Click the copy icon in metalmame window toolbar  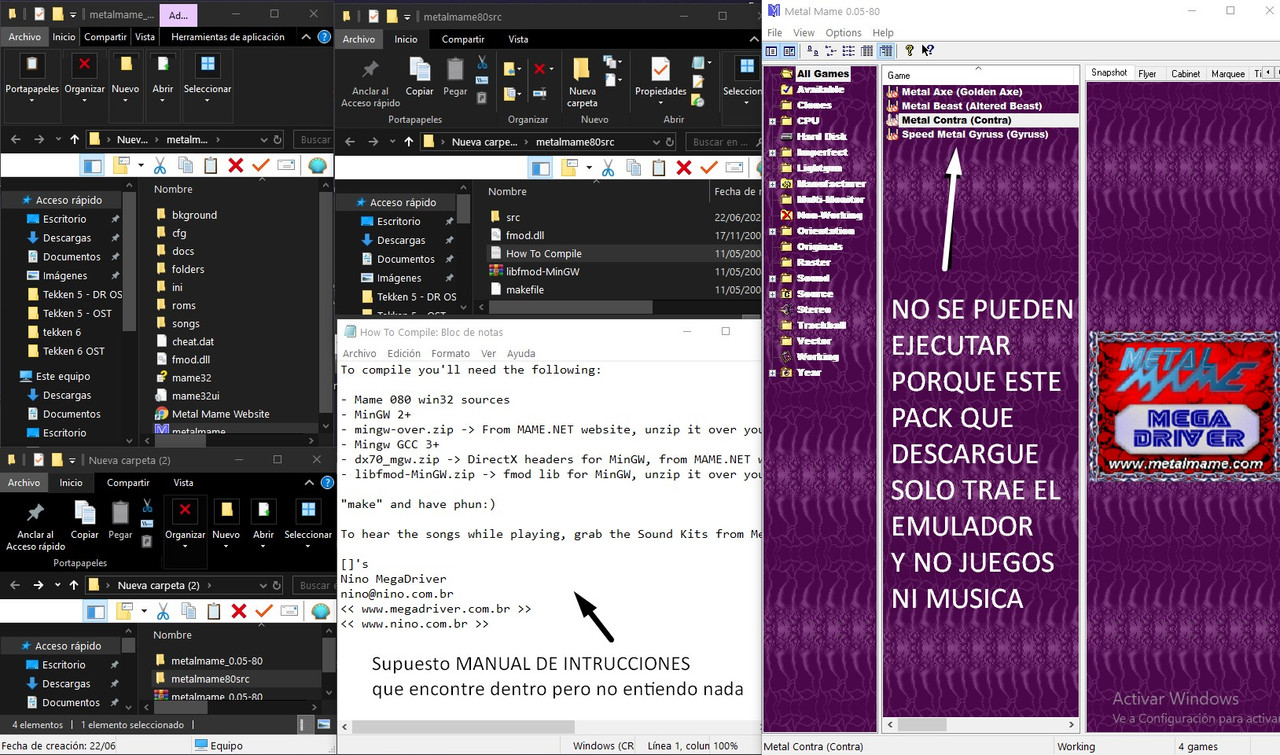pyautogui.click(x=185, y=166)
